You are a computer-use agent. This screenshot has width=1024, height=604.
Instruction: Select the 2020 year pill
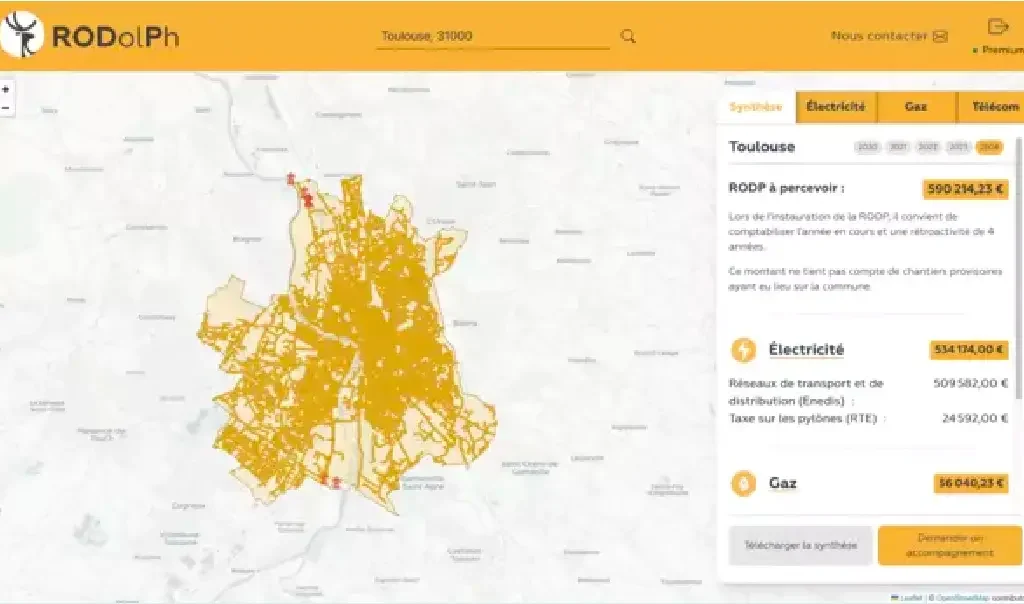point(867,147)
